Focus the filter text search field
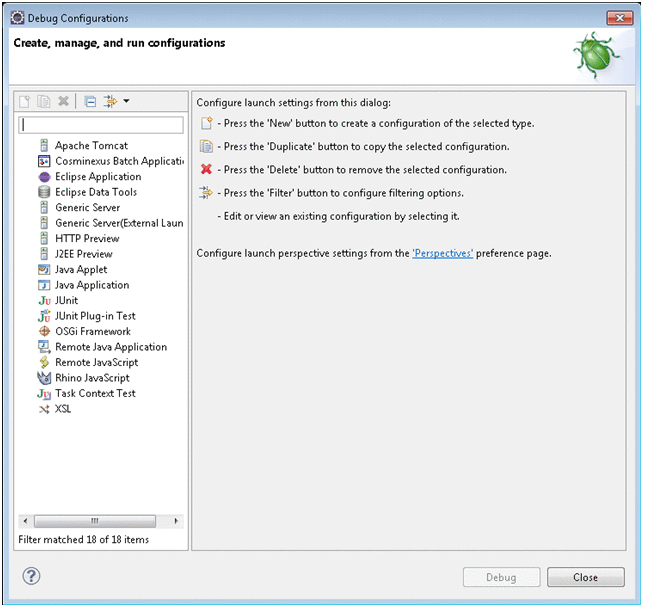Viewport: 645px width, 609px height. click(x=101, y=125)
